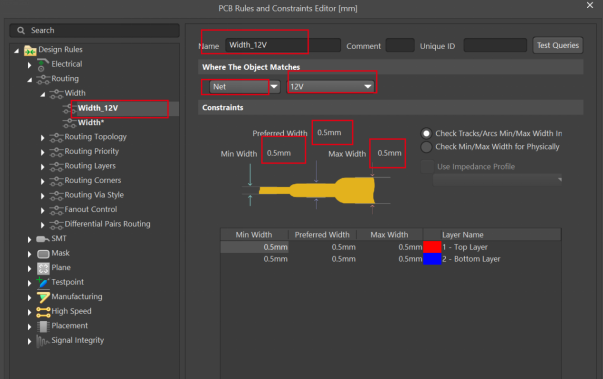603x379 pixels.
Task: Click the Width rule group icon
Action: click(x=57, y=94)
